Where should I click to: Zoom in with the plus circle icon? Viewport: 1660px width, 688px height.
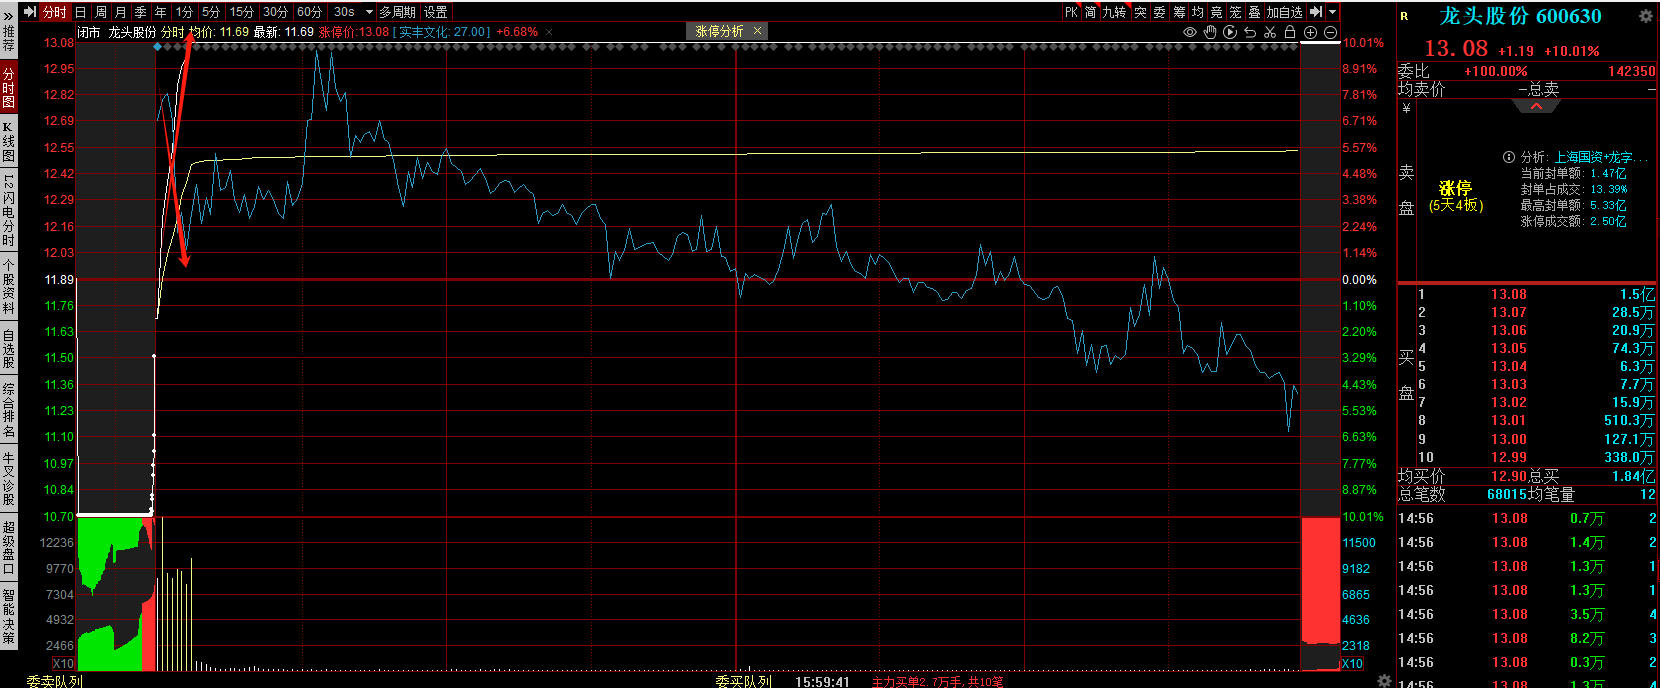click(1310, 32)
